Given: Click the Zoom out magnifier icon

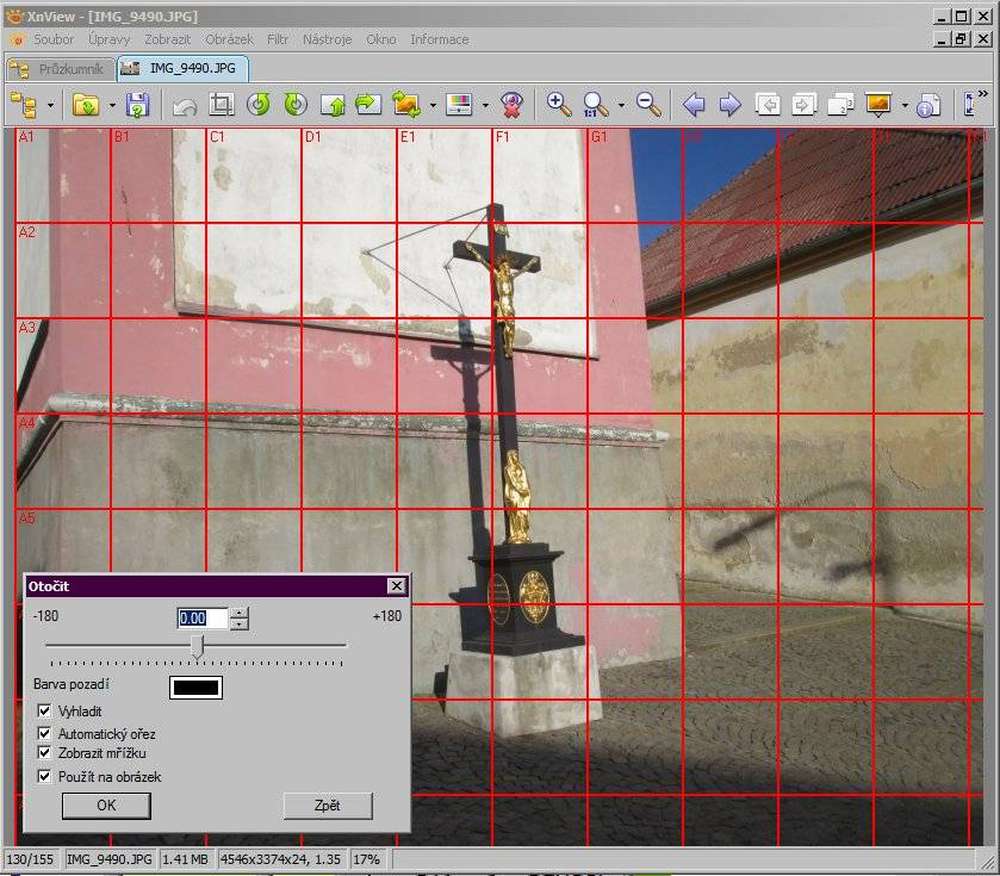Looking at the screenshot, I should tap(649, 105).
